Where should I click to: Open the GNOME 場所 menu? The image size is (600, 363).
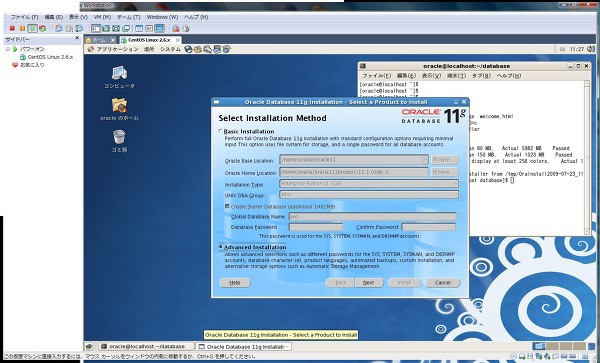[149, 49]
